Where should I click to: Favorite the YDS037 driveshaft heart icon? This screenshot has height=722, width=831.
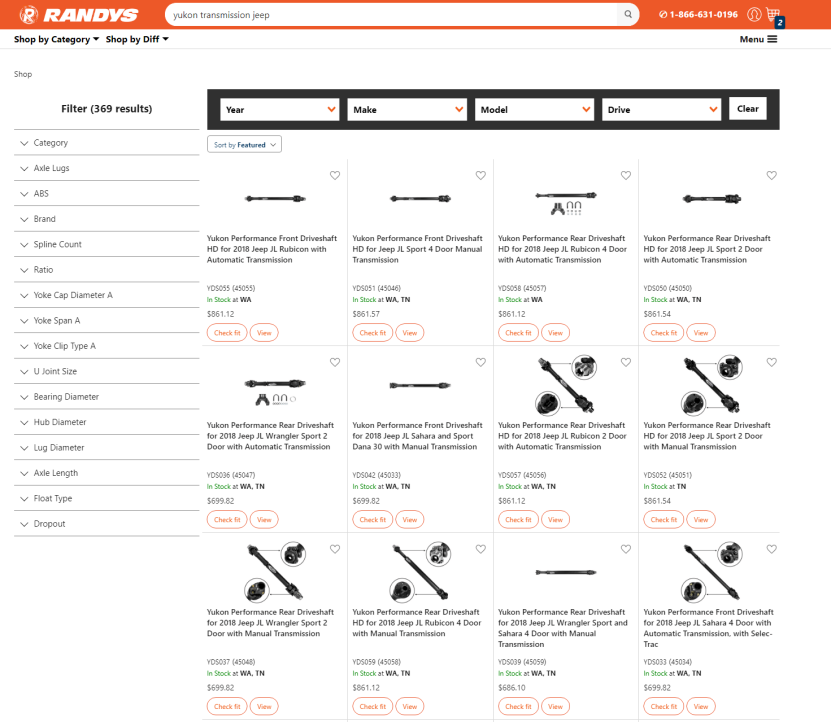335,549
